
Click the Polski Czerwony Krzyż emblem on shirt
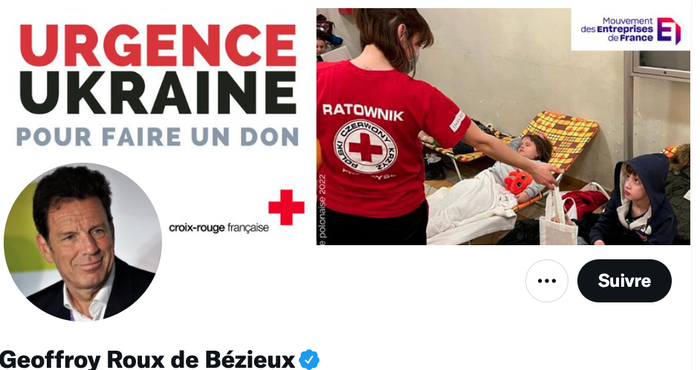click(x=366, y=147)
